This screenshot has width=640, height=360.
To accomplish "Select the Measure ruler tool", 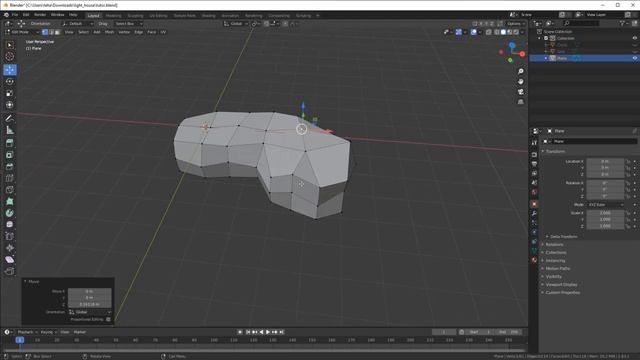I will 10,130.
